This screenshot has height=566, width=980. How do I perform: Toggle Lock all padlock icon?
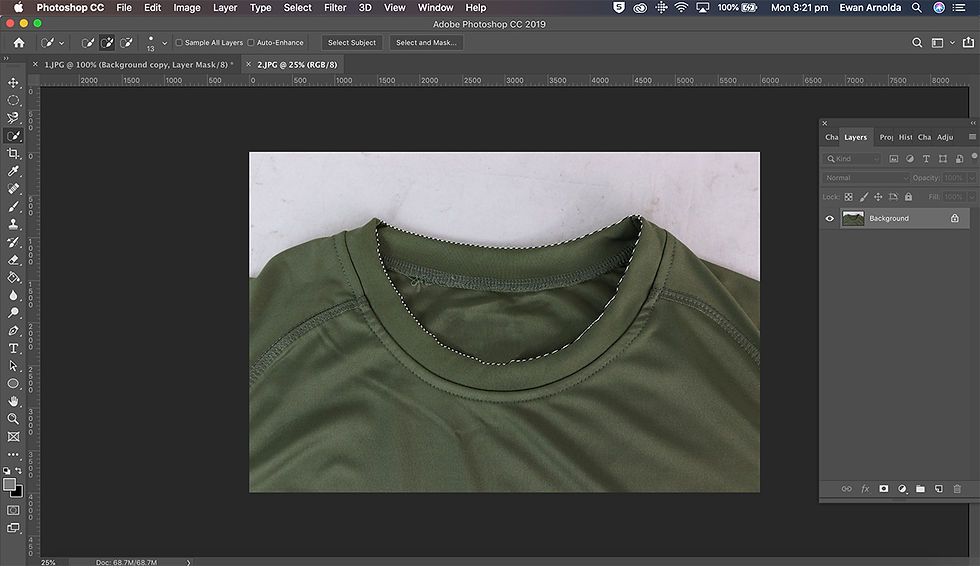click(908, 197)
